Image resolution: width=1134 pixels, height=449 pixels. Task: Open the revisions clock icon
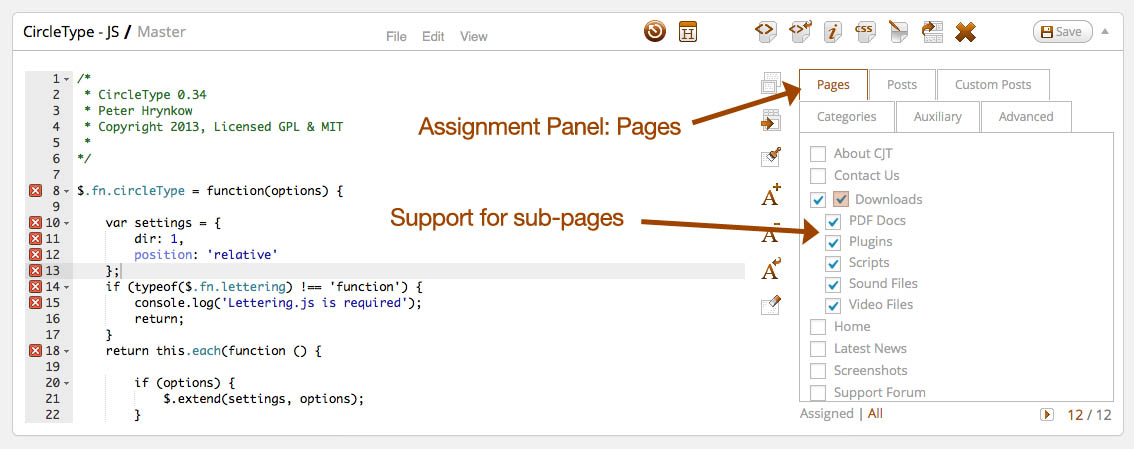(655, 32)
